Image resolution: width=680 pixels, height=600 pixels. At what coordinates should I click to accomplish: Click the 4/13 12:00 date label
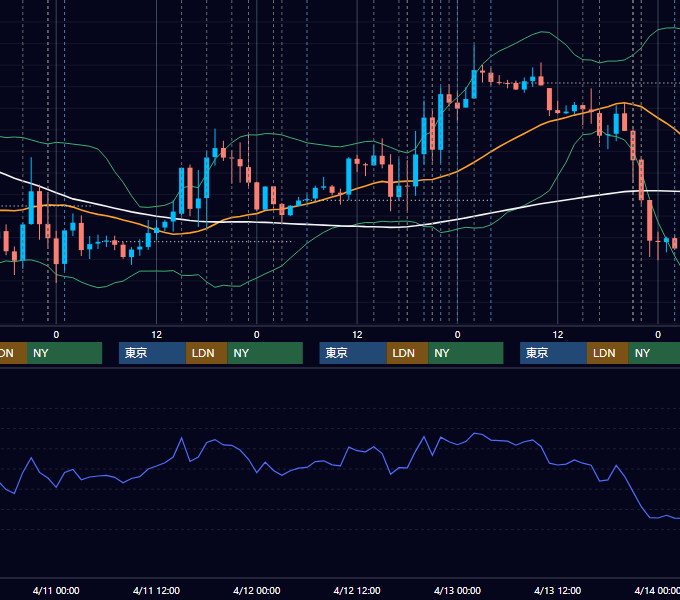[x=557, y=590]
